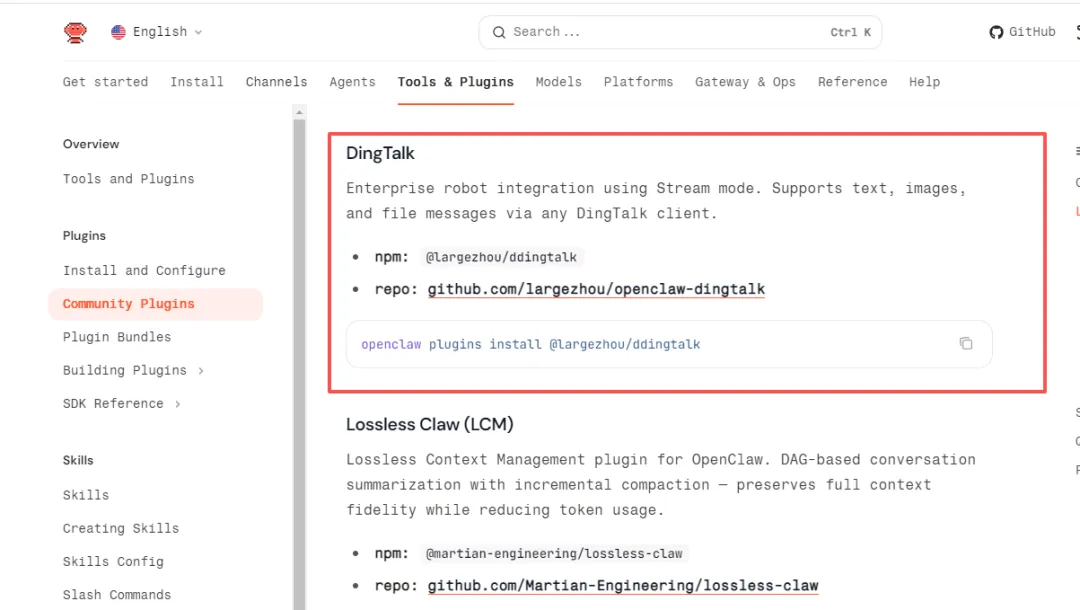
Task: Click the OpenClaw lobster logo
Action: pyautogui.click(x=75, y=32)
